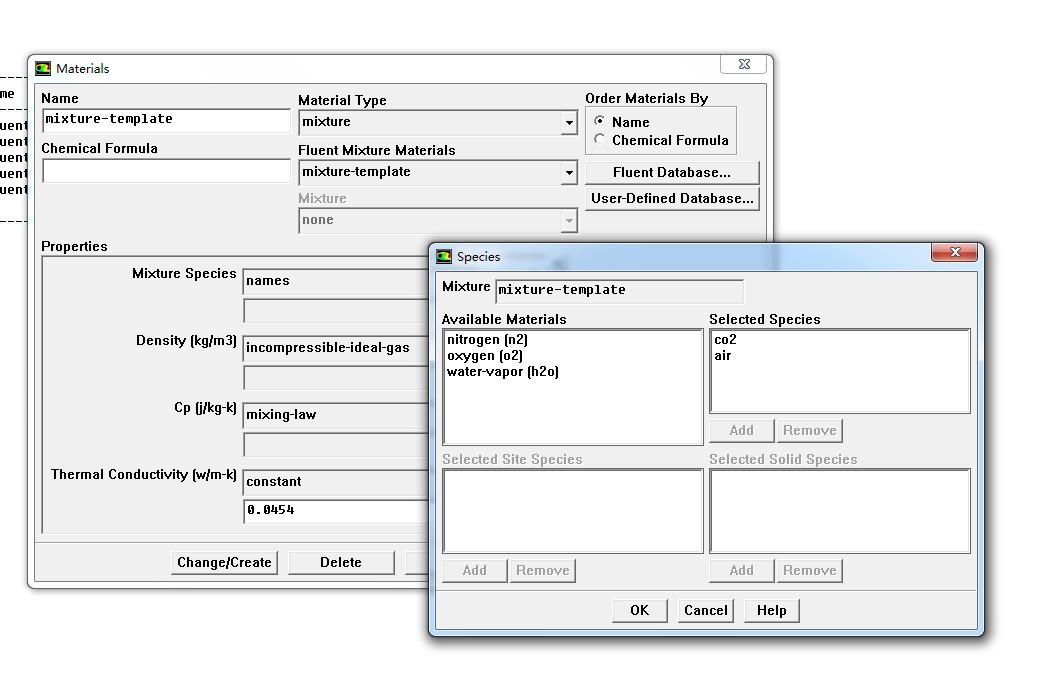This screenshot has height=687, width=1047.
Task: Select oxygen (o2) in Available Materials
Action: click(x=484, y=356)
